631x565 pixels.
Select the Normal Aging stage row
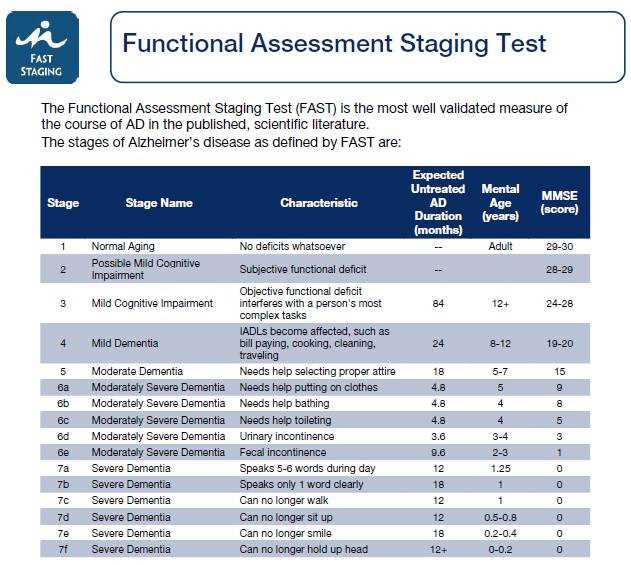point(315,246)
